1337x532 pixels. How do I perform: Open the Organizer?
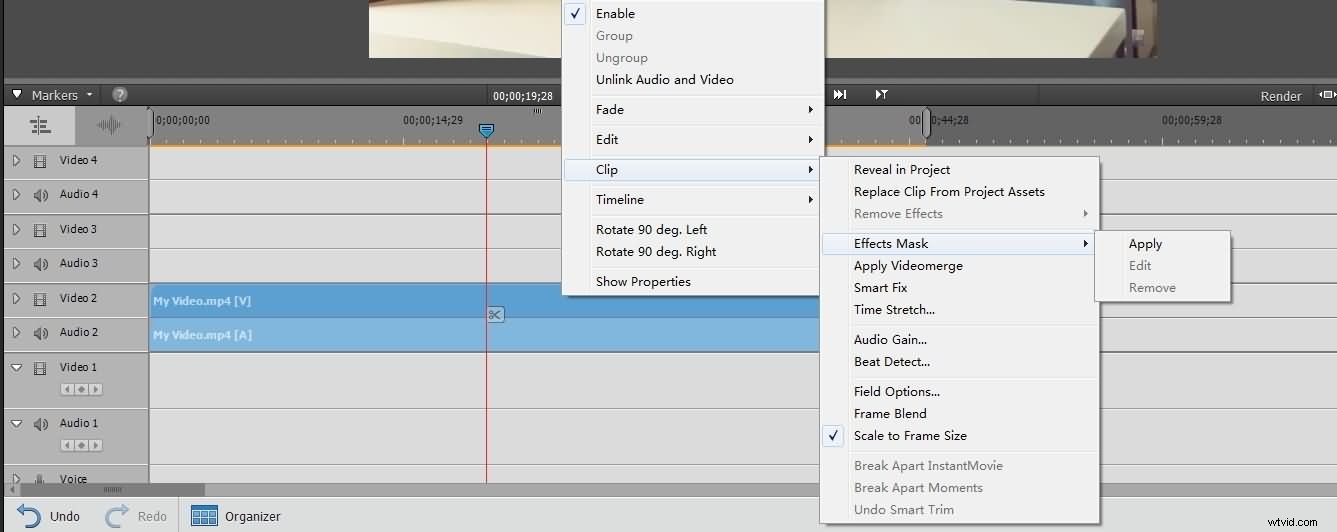pos(236,516)
